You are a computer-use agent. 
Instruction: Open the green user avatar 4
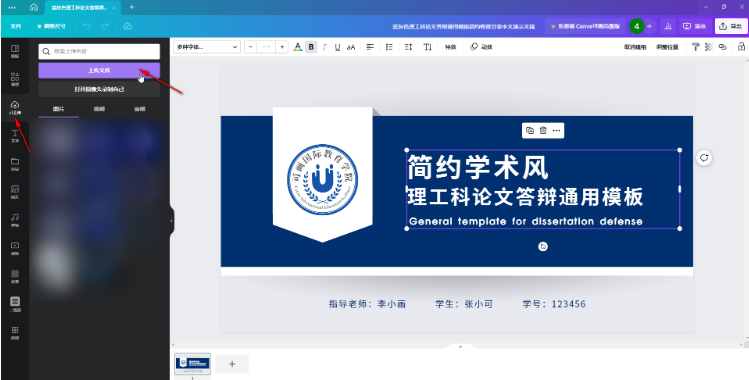(636, 26)
